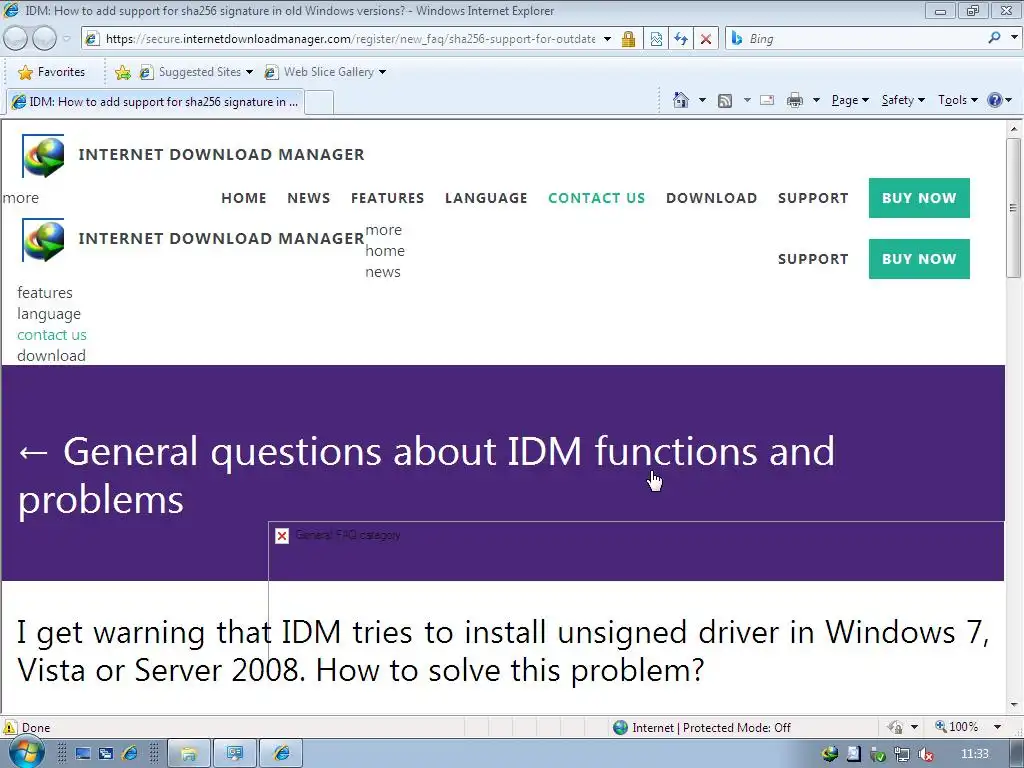Open FEATURES in site navigation

point(387,198)
